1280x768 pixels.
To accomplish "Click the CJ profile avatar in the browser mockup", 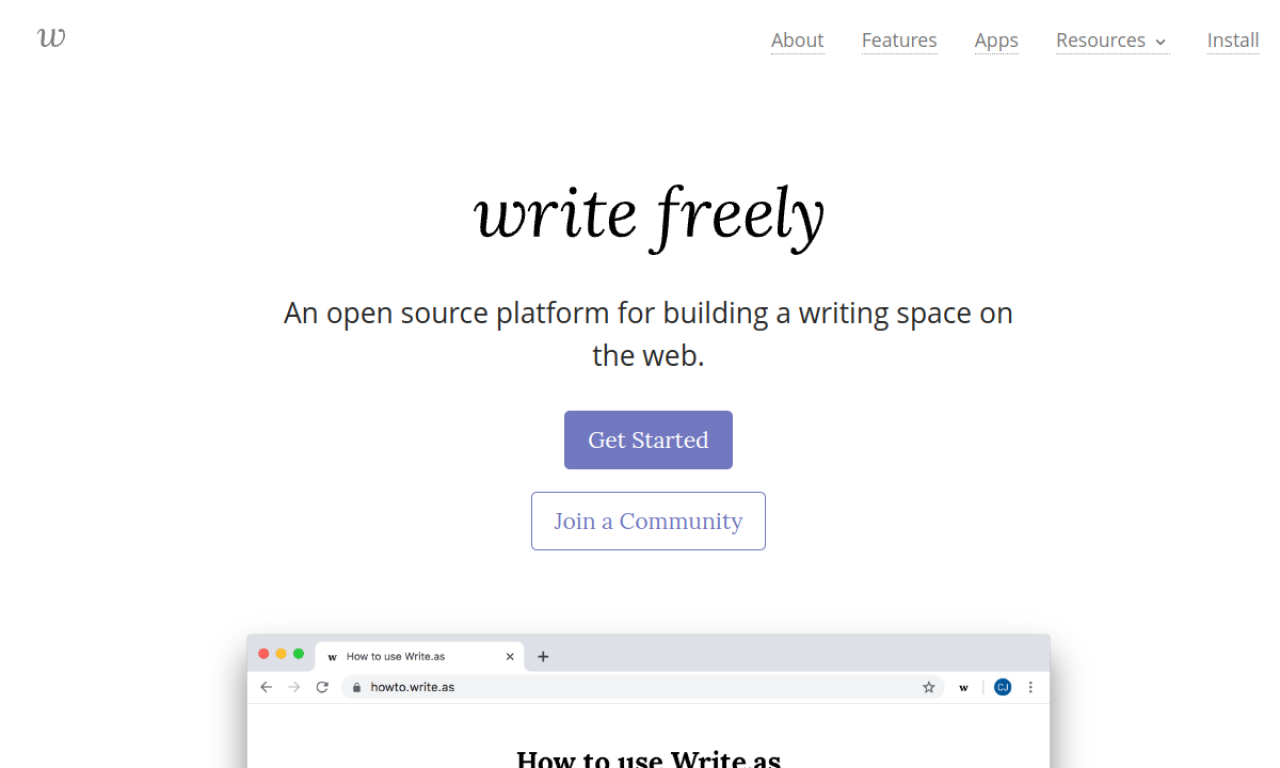I will coord(1002,687).
